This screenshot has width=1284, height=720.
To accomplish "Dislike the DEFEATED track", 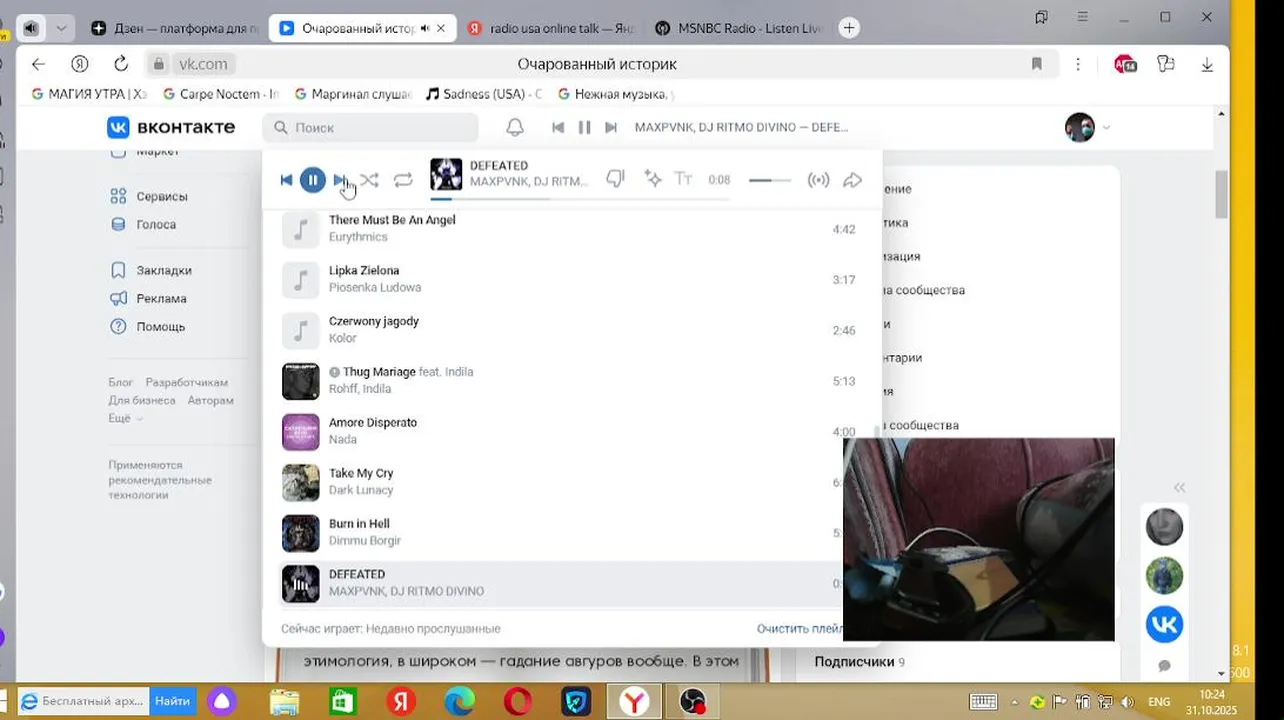I will coord(615,179).
